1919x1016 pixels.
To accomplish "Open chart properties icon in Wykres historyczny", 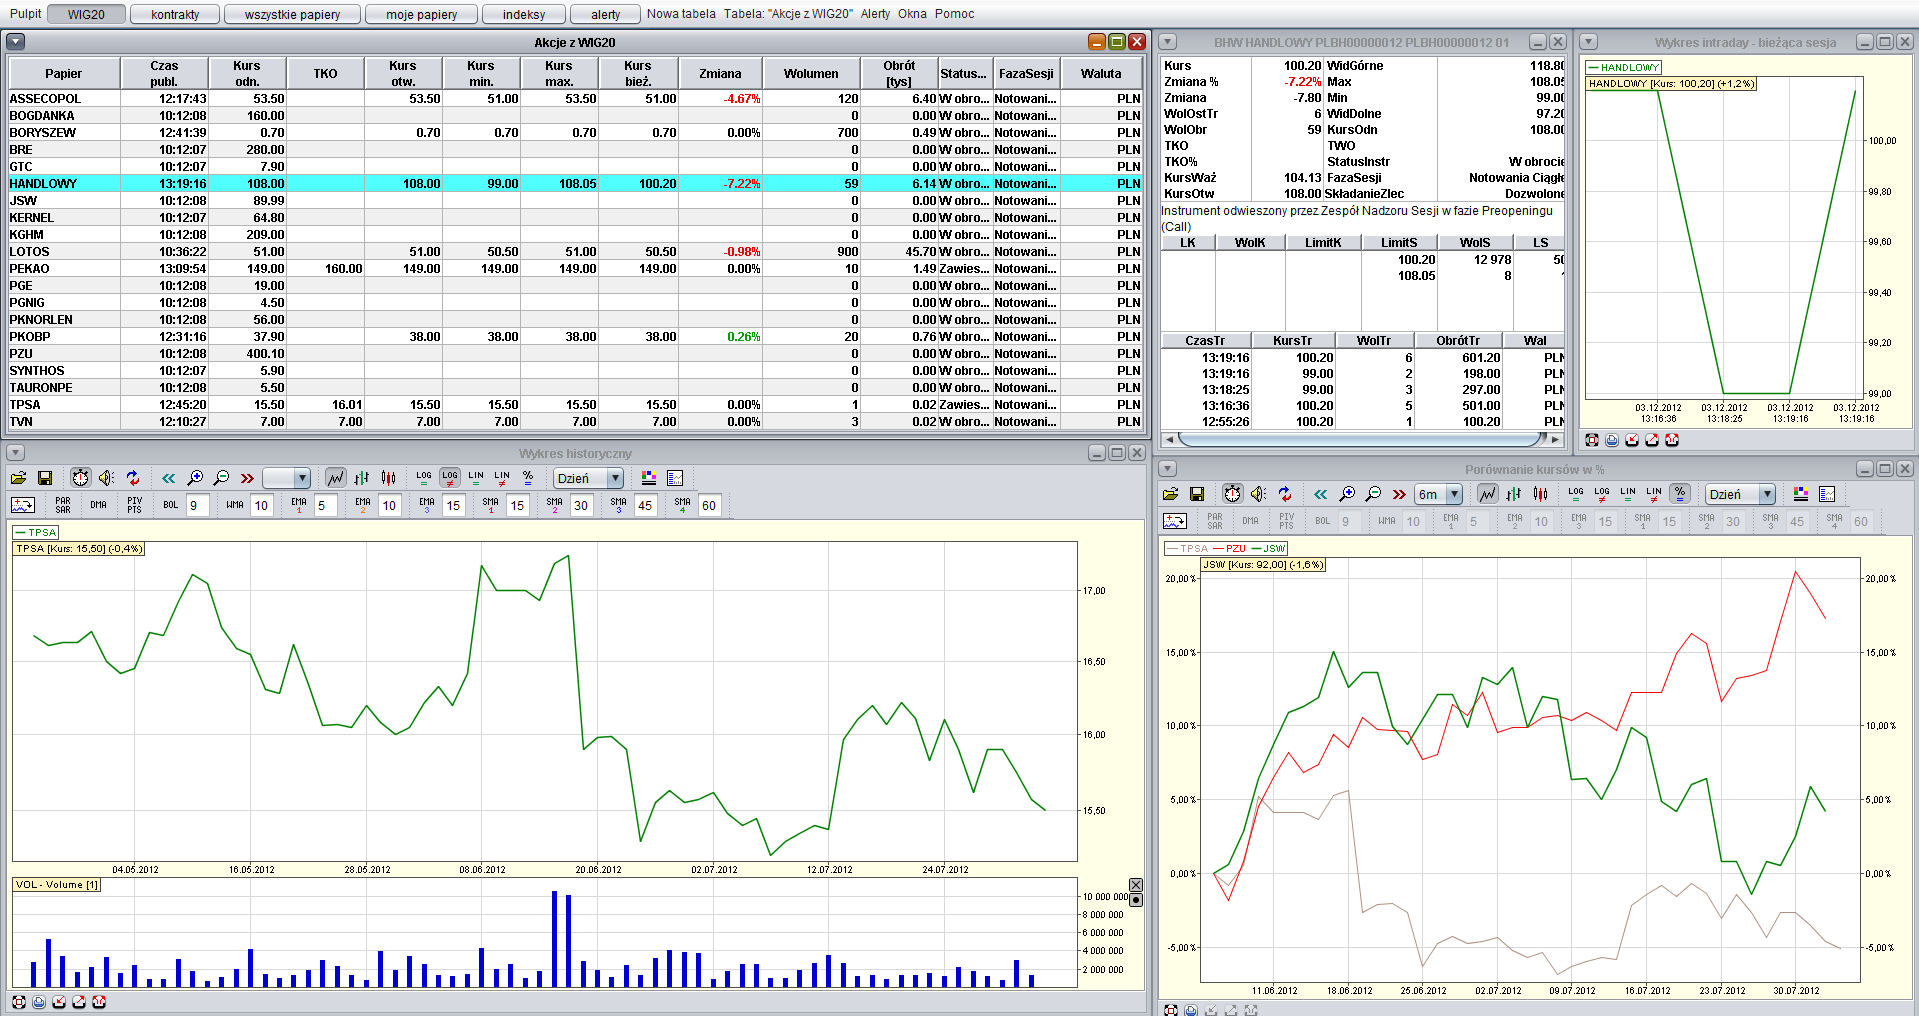I will 675,479.
